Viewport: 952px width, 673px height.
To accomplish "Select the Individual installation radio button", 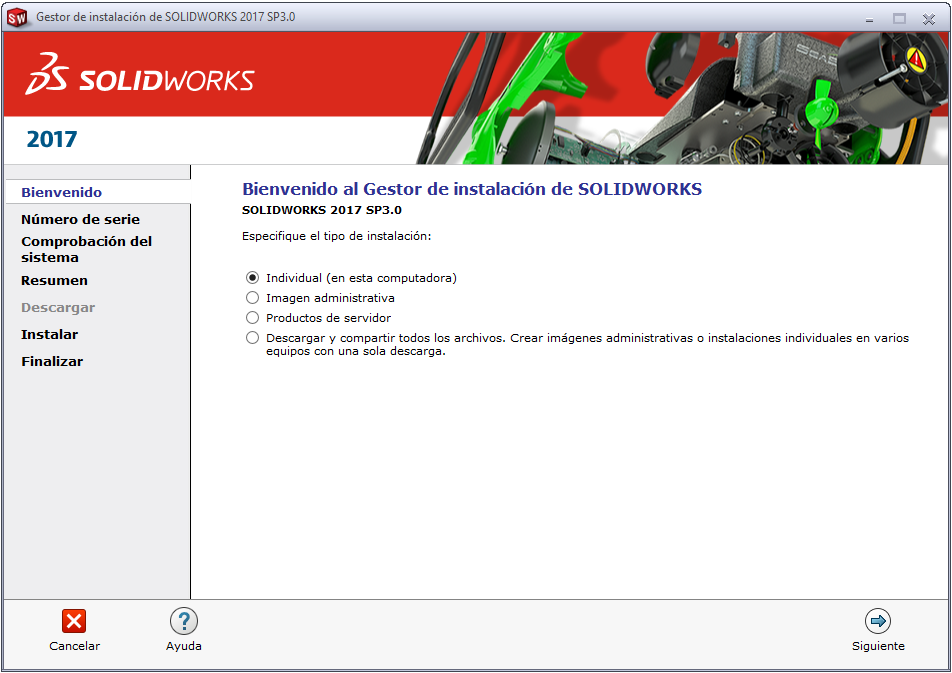I will coord(253,278).
